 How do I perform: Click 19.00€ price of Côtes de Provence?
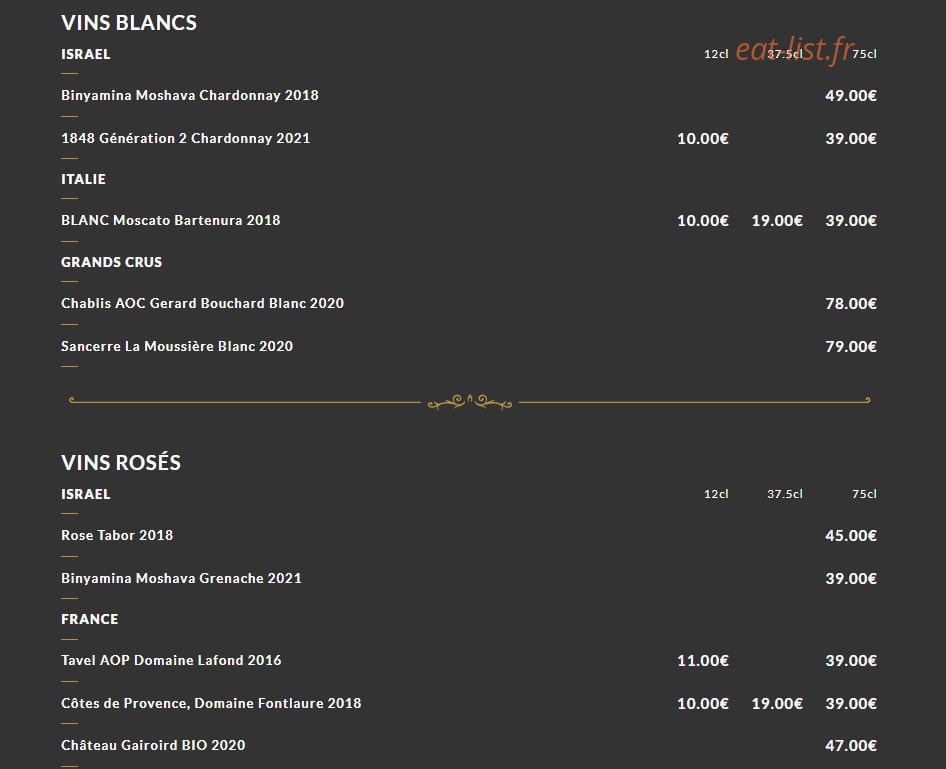777,704
